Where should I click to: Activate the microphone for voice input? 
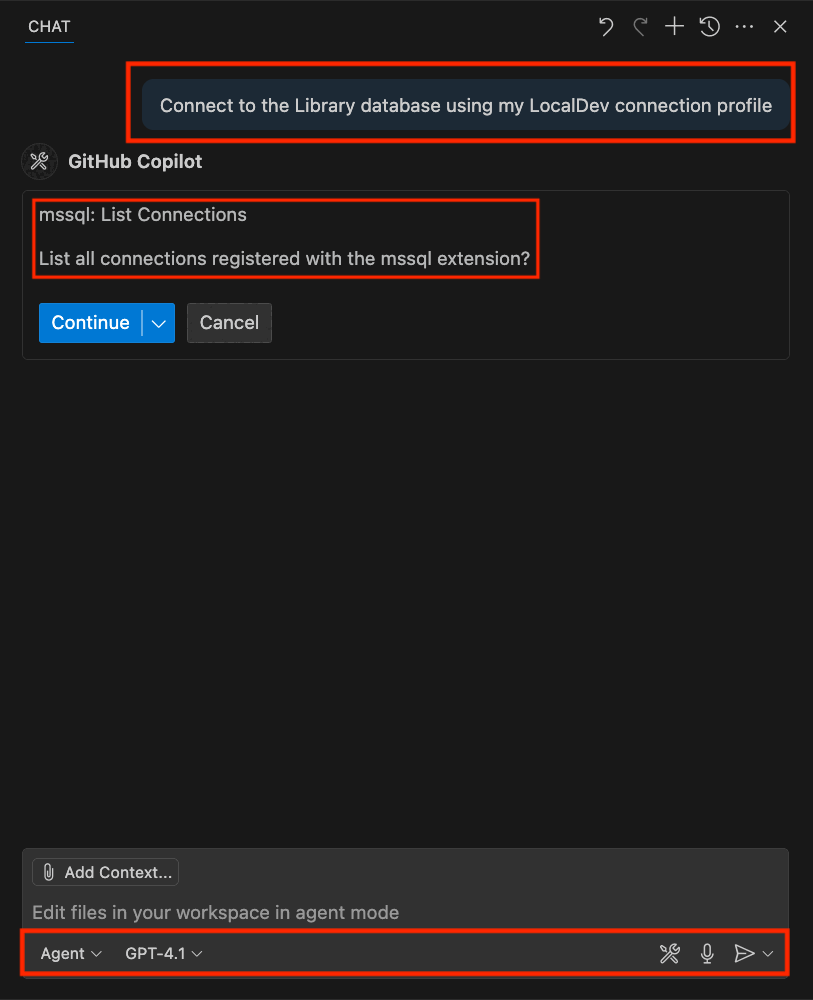click(707, 953)
